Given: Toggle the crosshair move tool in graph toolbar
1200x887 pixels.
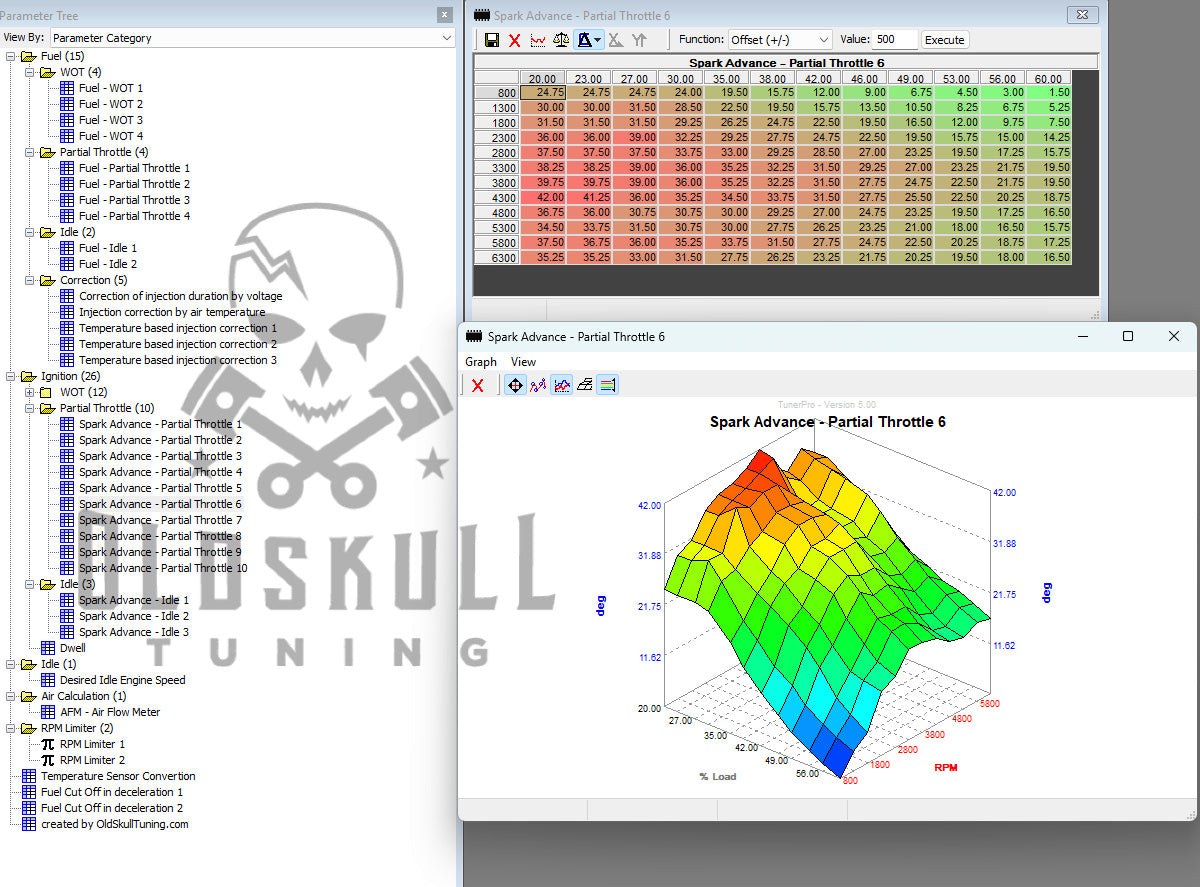Looking at the screenshot, I should coord(514,385).
